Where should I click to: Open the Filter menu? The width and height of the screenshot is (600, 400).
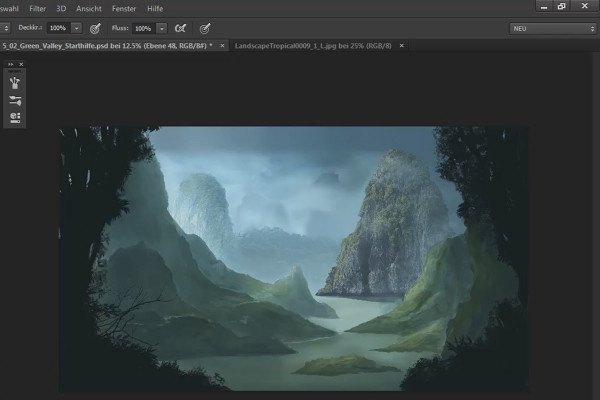pos(38,8)
